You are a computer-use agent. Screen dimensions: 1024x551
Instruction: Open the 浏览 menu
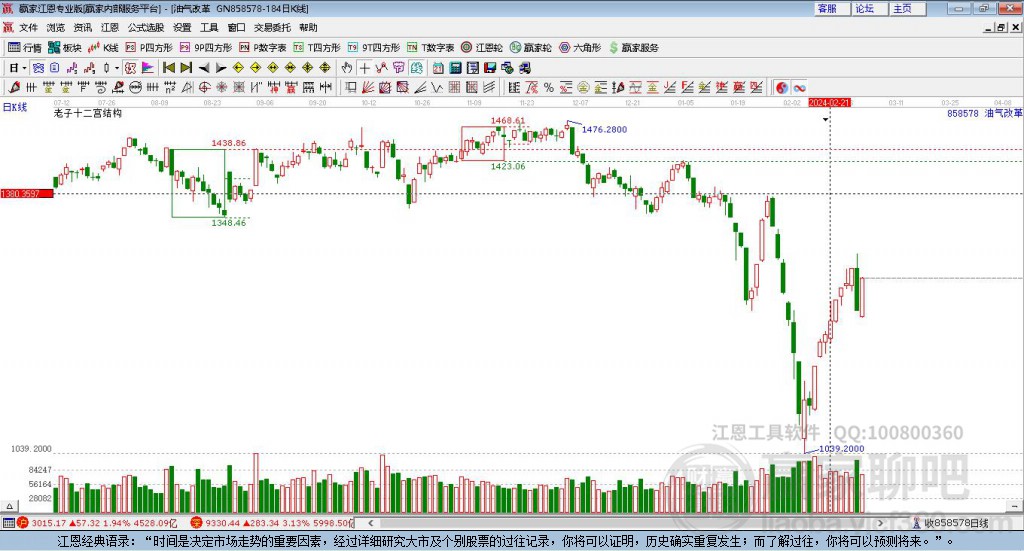pos(56,27)
